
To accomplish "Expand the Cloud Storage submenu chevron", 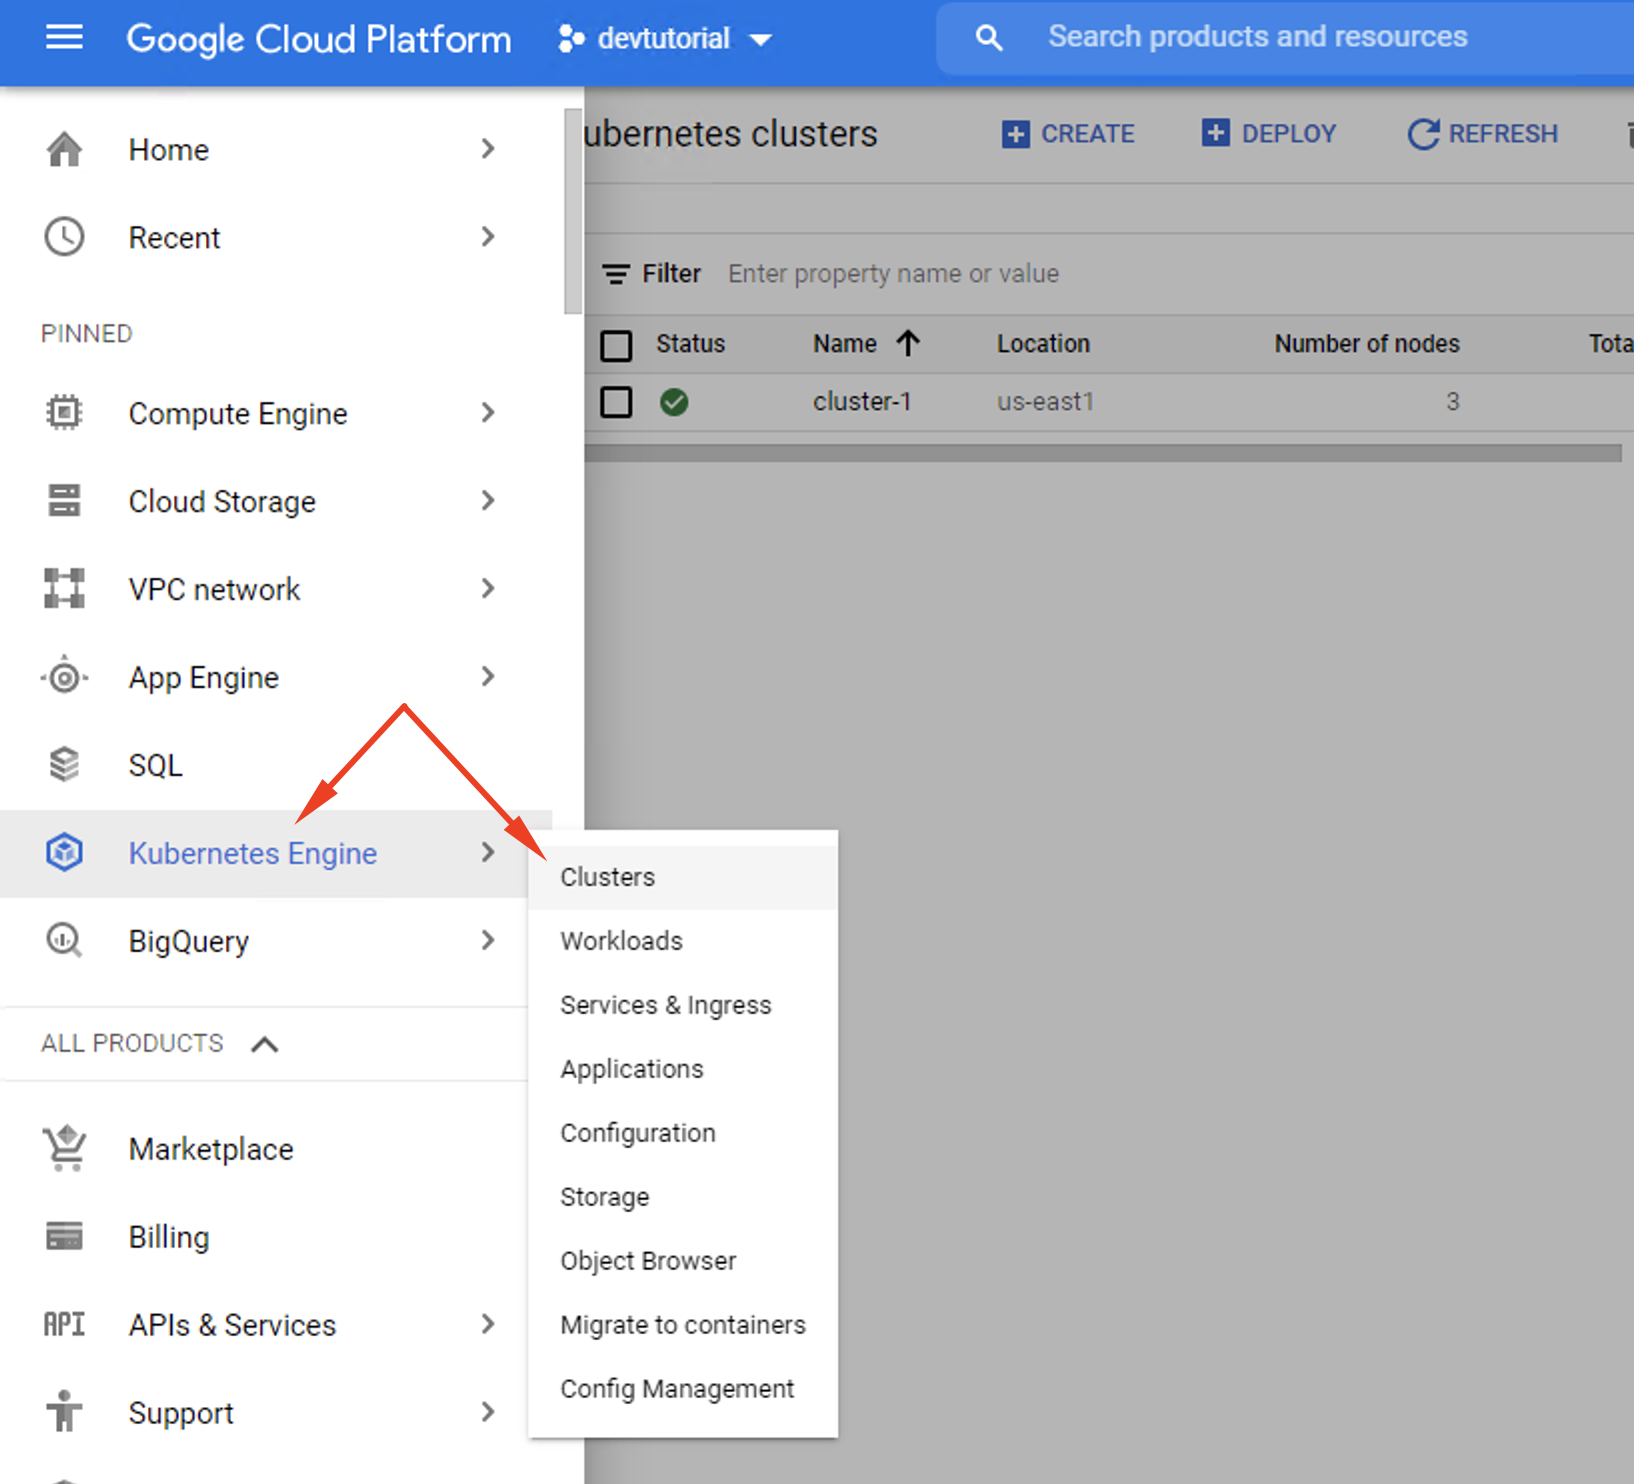I will point(488,501).
